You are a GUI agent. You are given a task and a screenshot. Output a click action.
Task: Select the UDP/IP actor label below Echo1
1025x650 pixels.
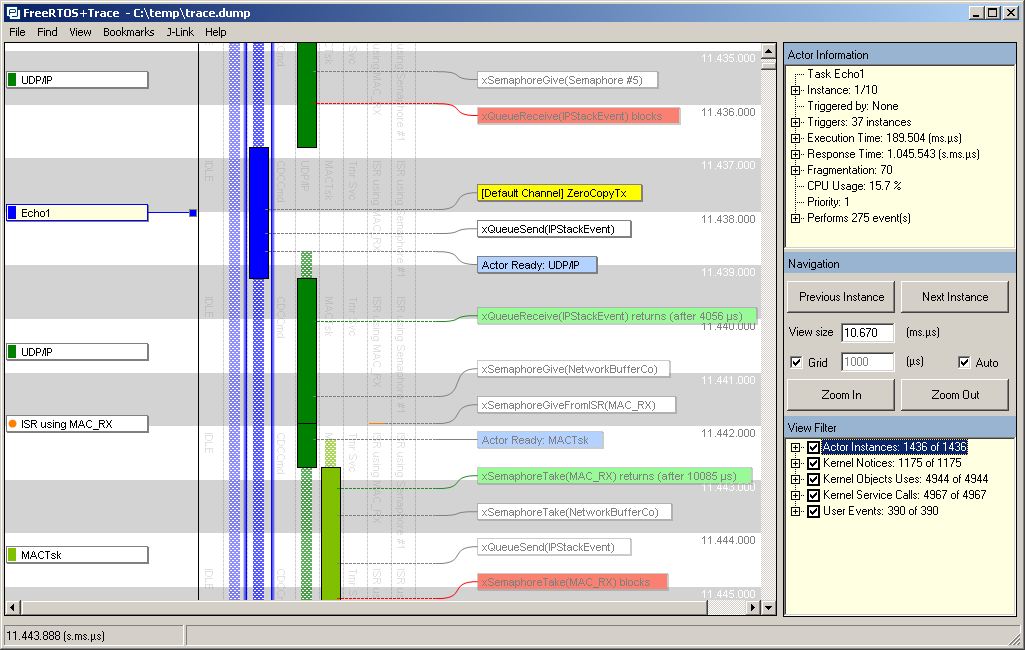[77, 352]
